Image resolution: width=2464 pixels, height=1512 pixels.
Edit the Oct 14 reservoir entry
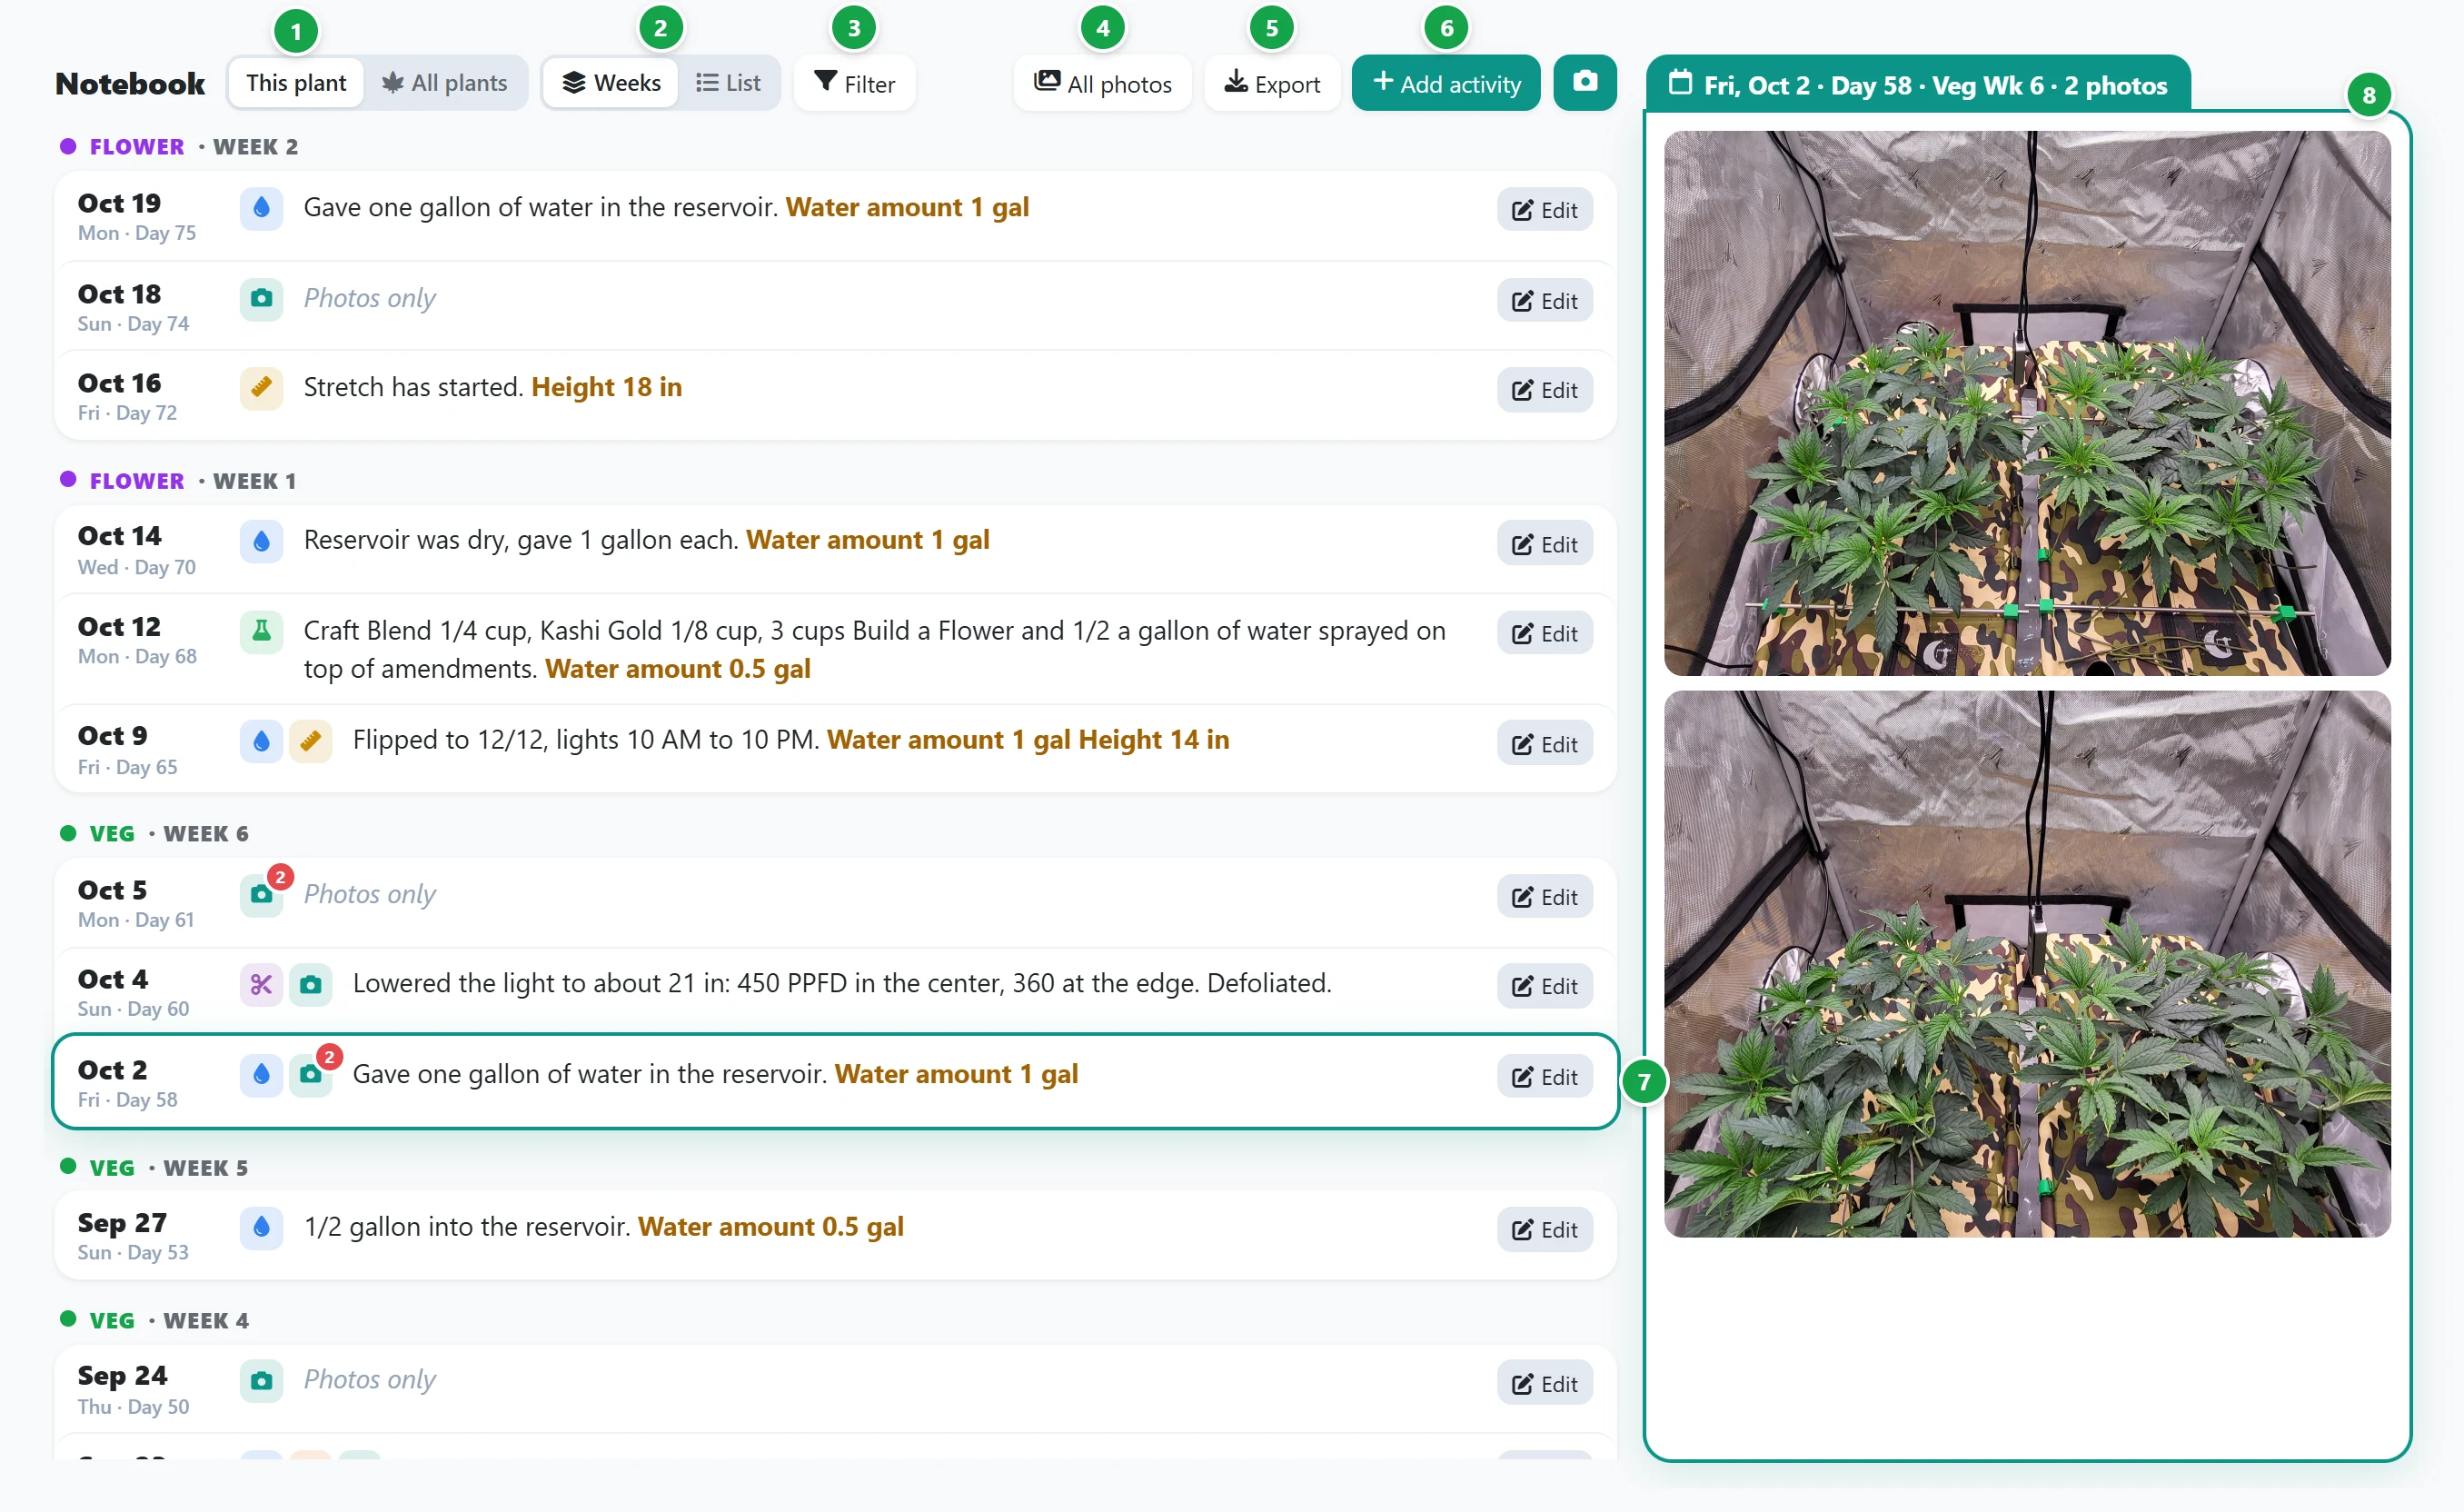1544,544
